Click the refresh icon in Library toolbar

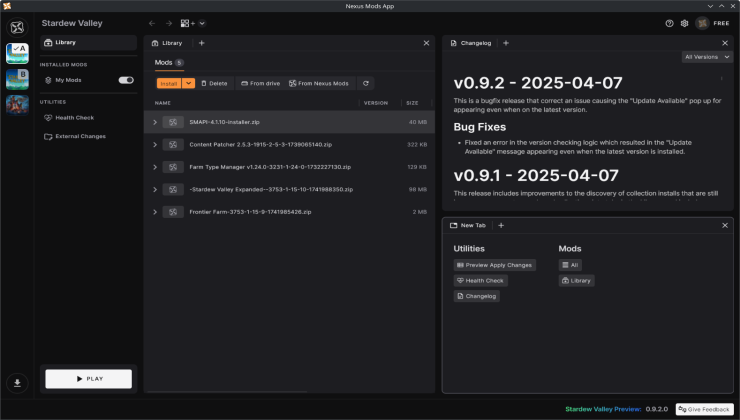tap(366, 83)
